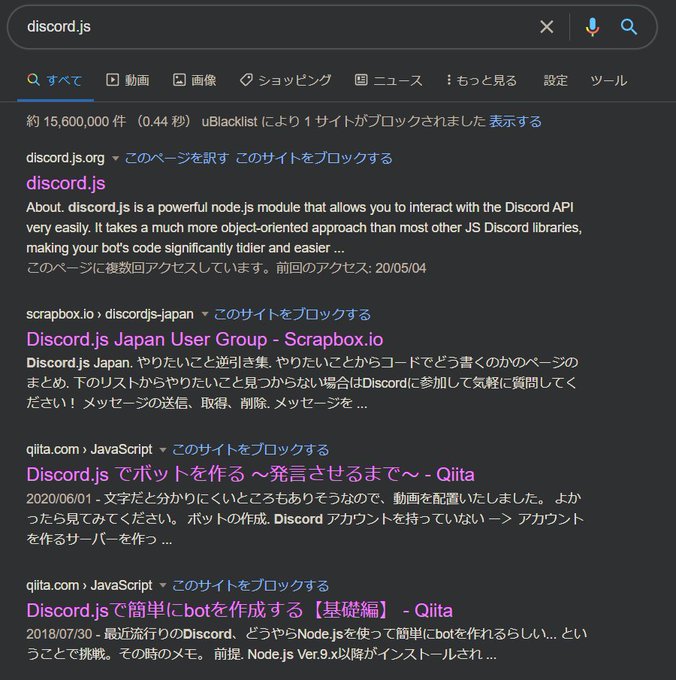This screenshot has height=680, width=676.
Task: Expand dropdown arrow next to discord.js.org
Action: click(x=115, y=158)
